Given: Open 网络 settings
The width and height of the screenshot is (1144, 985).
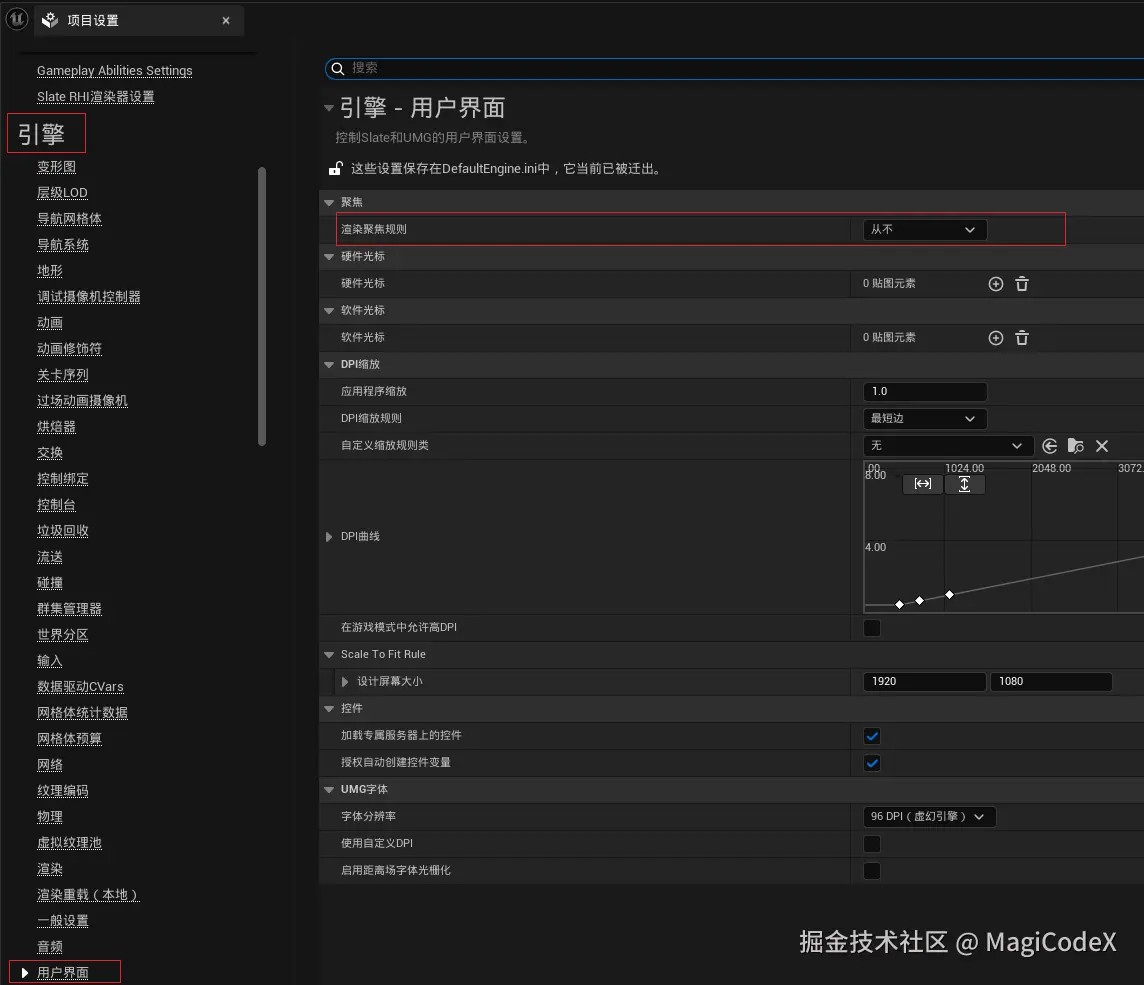Looking at the screenshot, I should pyautogui.click(x=50, y=765).
